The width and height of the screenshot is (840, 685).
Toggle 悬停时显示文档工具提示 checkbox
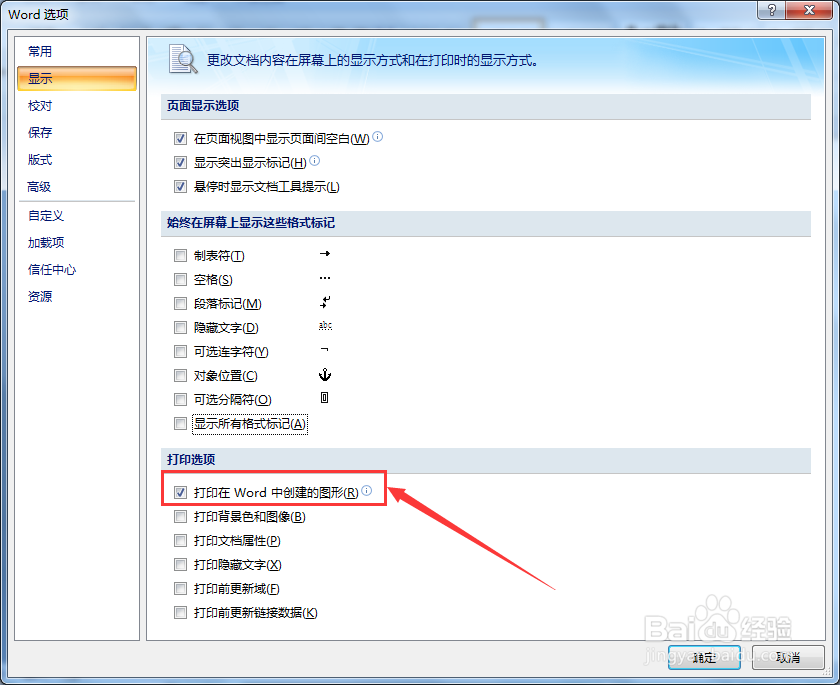click(x=181, y=186)
